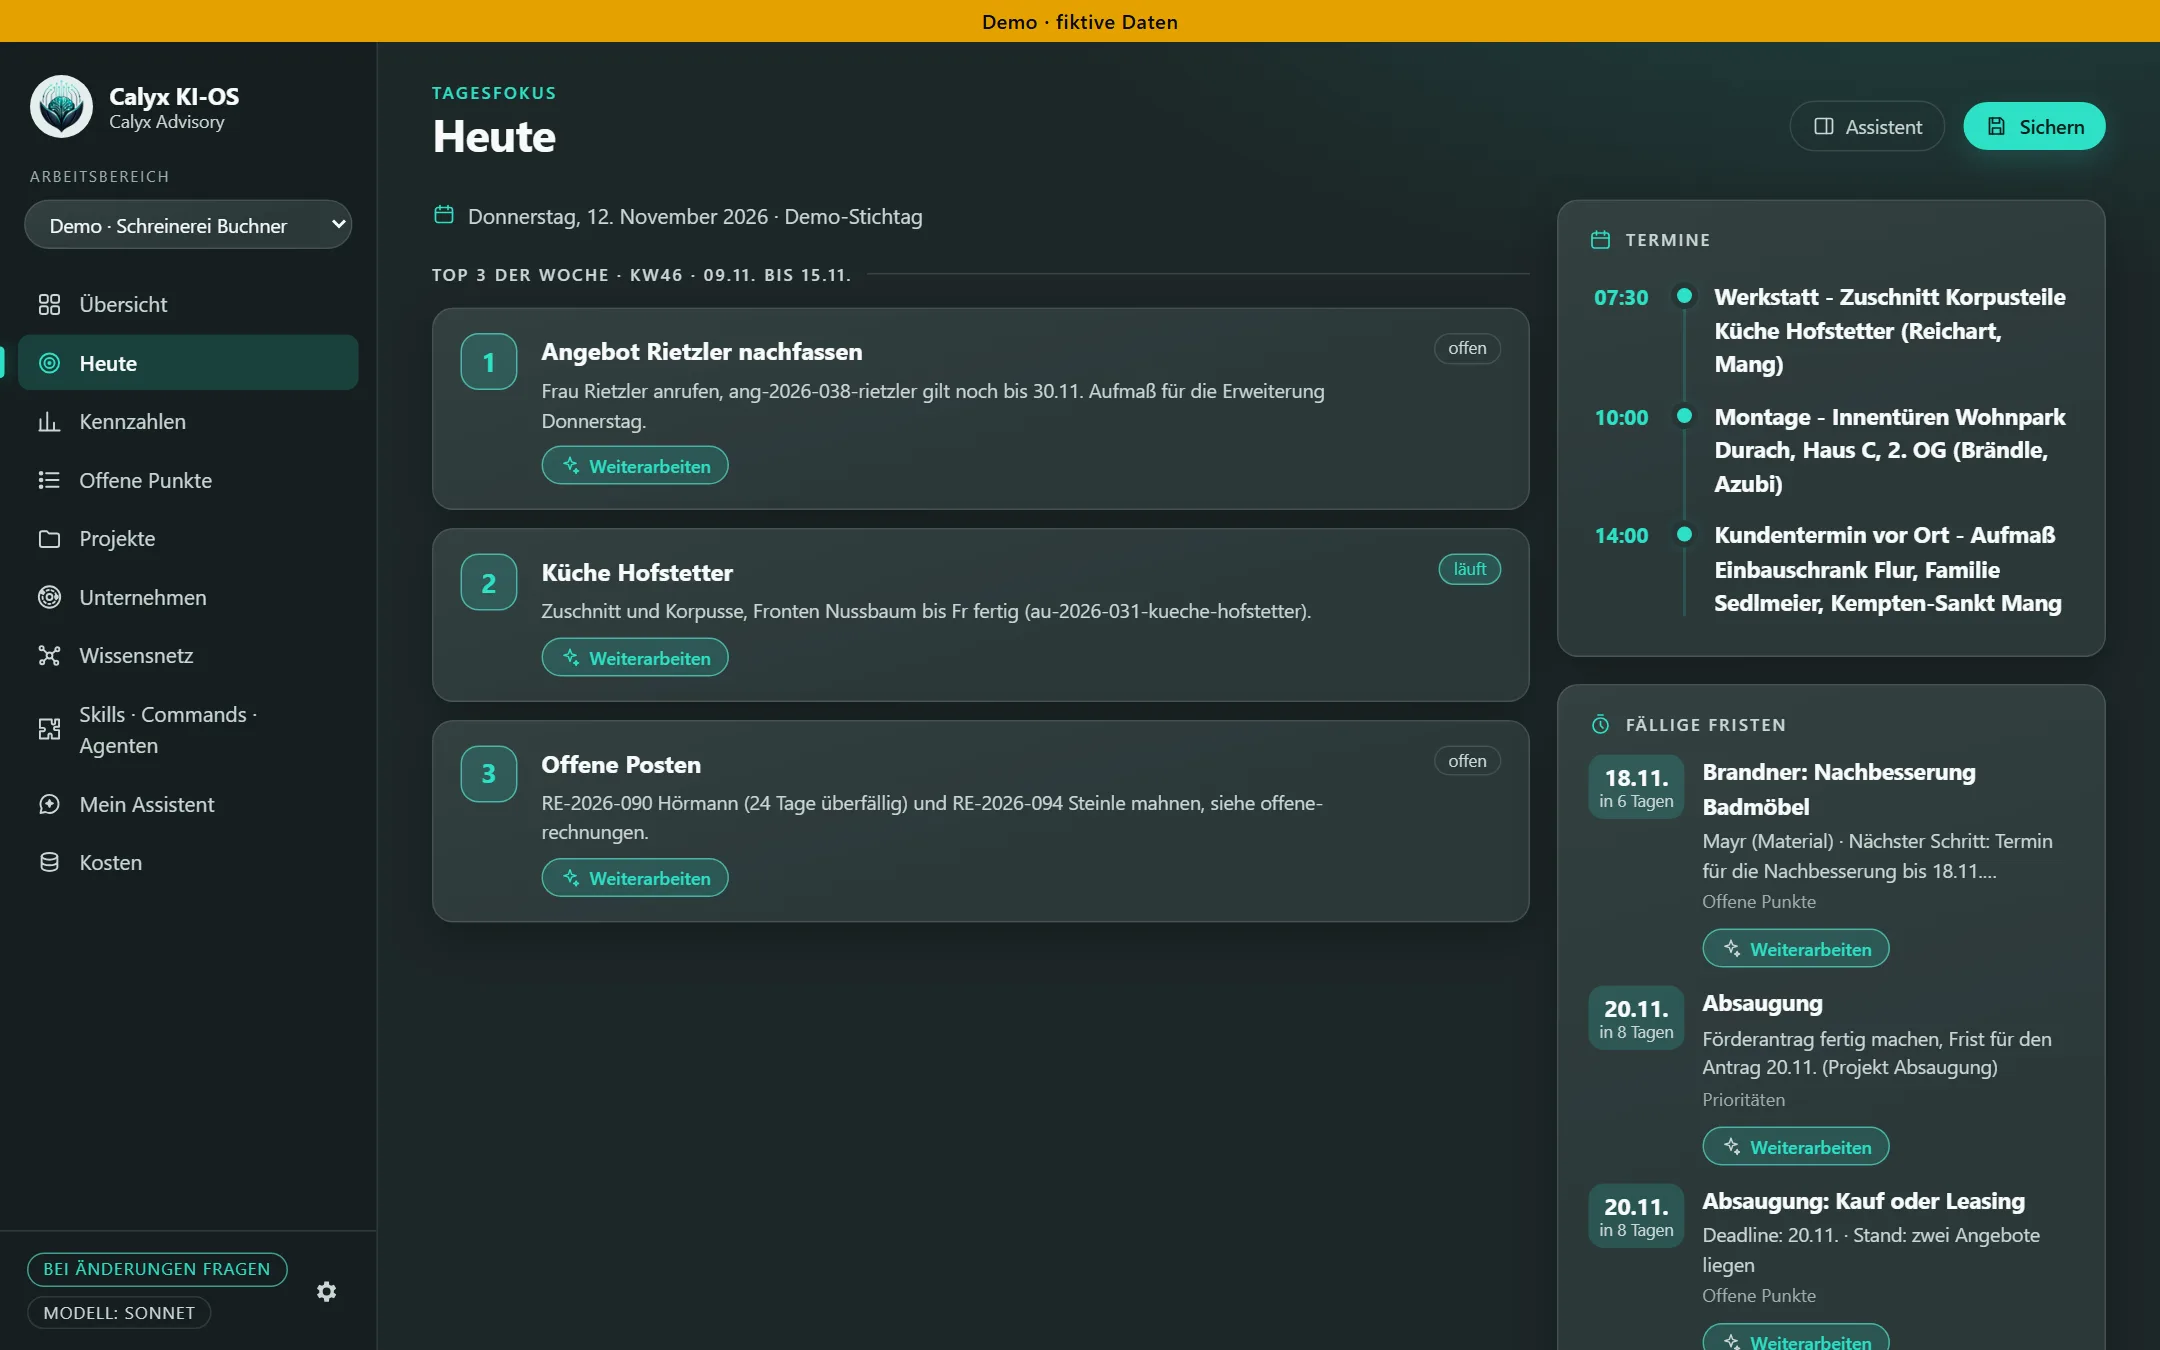Toggle the 'offen' status on Angebot Rietzler
This screenshot has height=1350, width=2160.
(x=1467, y=348)
